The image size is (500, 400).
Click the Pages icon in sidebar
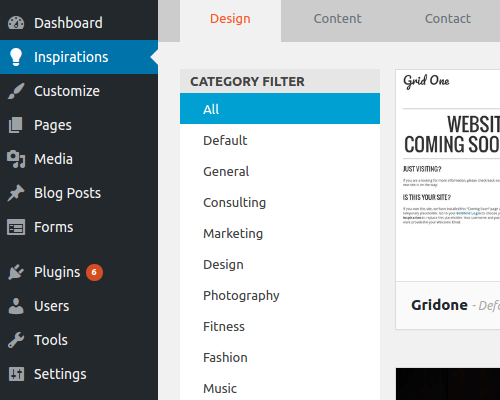point(16,125)
